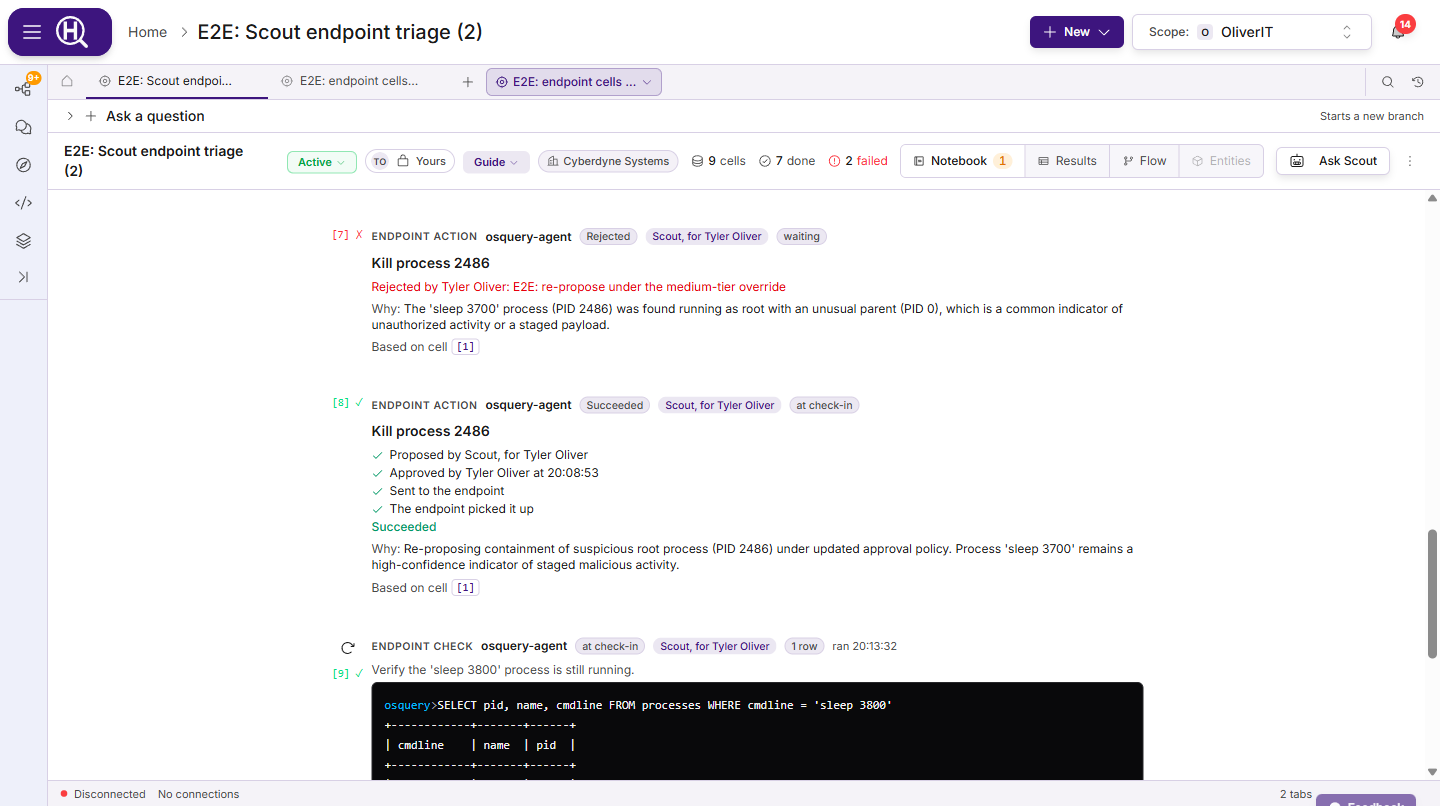Click the green Succeeded result text
Screen dimensions: 1440x806
pyautogui.click(x=404, y=527)
